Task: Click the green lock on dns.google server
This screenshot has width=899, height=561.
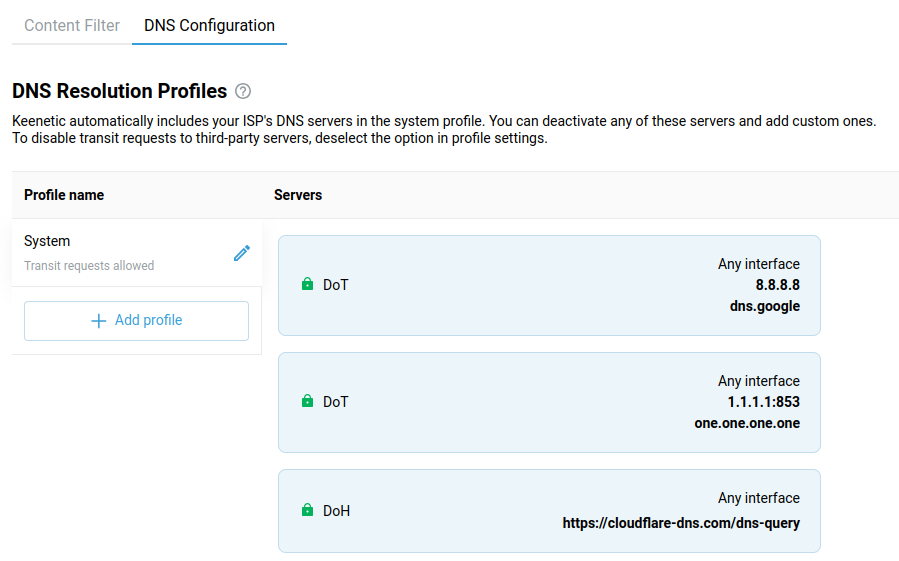Action: [308, 285]
